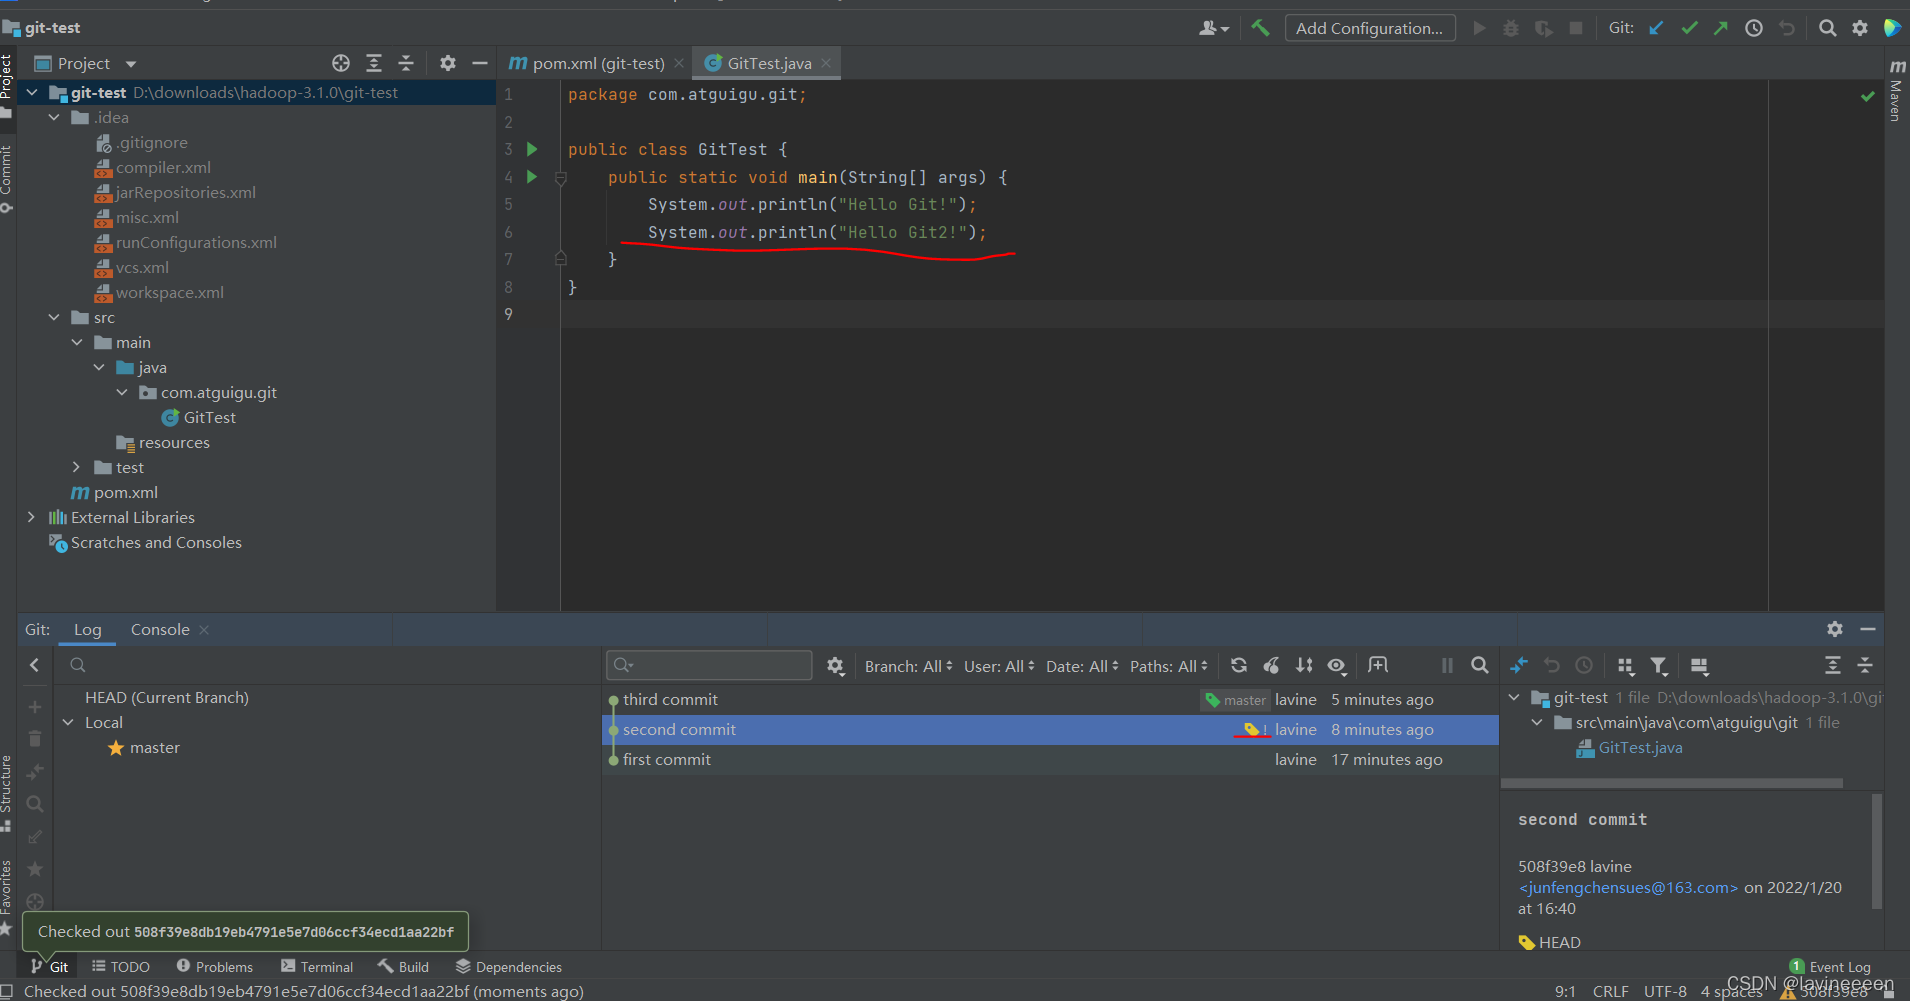Run the main method gutter arrow
This screenshot has height=1001, width=1910.
pyautogui.click(x=532, y=177)
